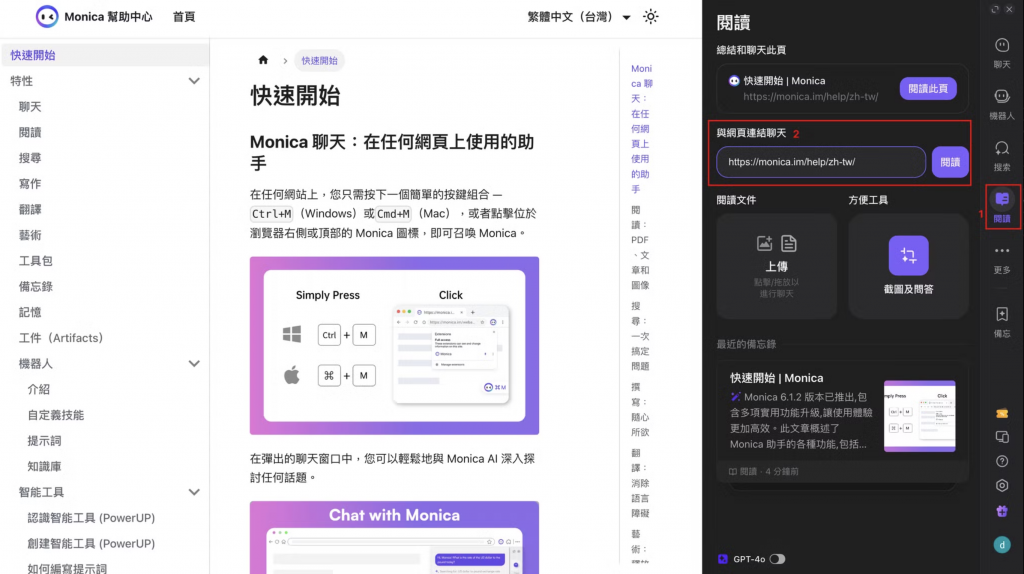The image size is (1024, 574).
Task: Click the 上傳 file upload area
Action: [x=776, y=266]
